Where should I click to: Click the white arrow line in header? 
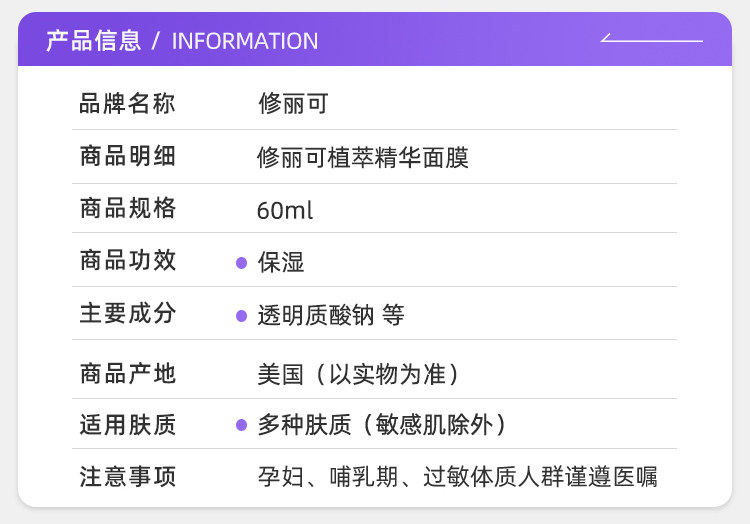(651, 40)
